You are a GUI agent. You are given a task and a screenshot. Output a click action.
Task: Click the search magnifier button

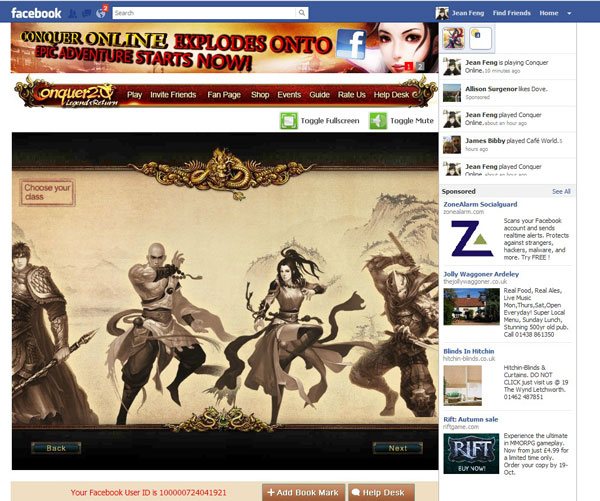[302, 13]
